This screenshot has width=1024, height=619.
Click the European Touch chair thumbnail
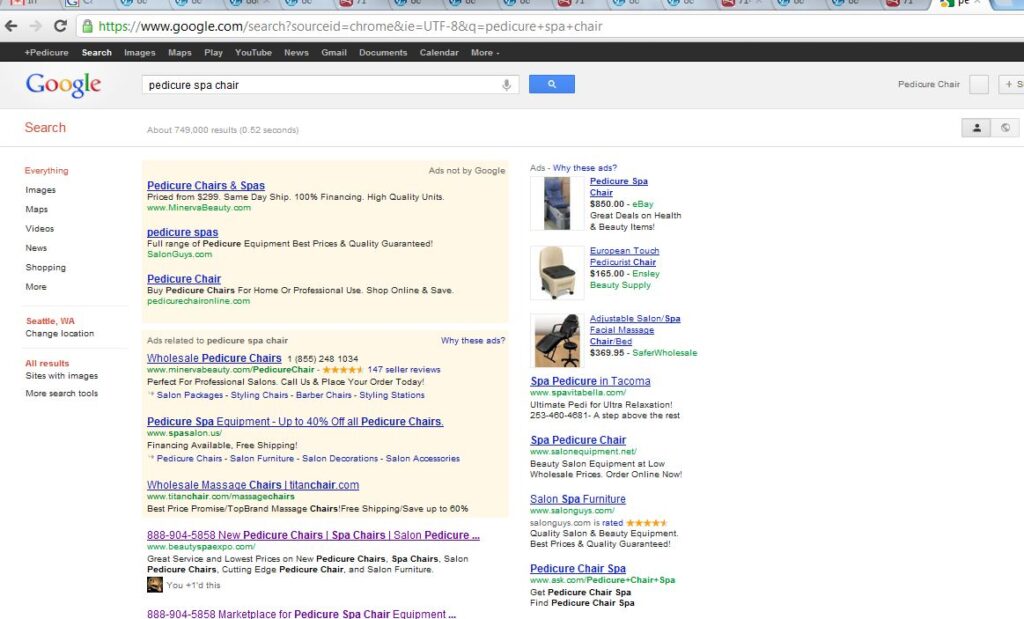[x=556, y=272]
